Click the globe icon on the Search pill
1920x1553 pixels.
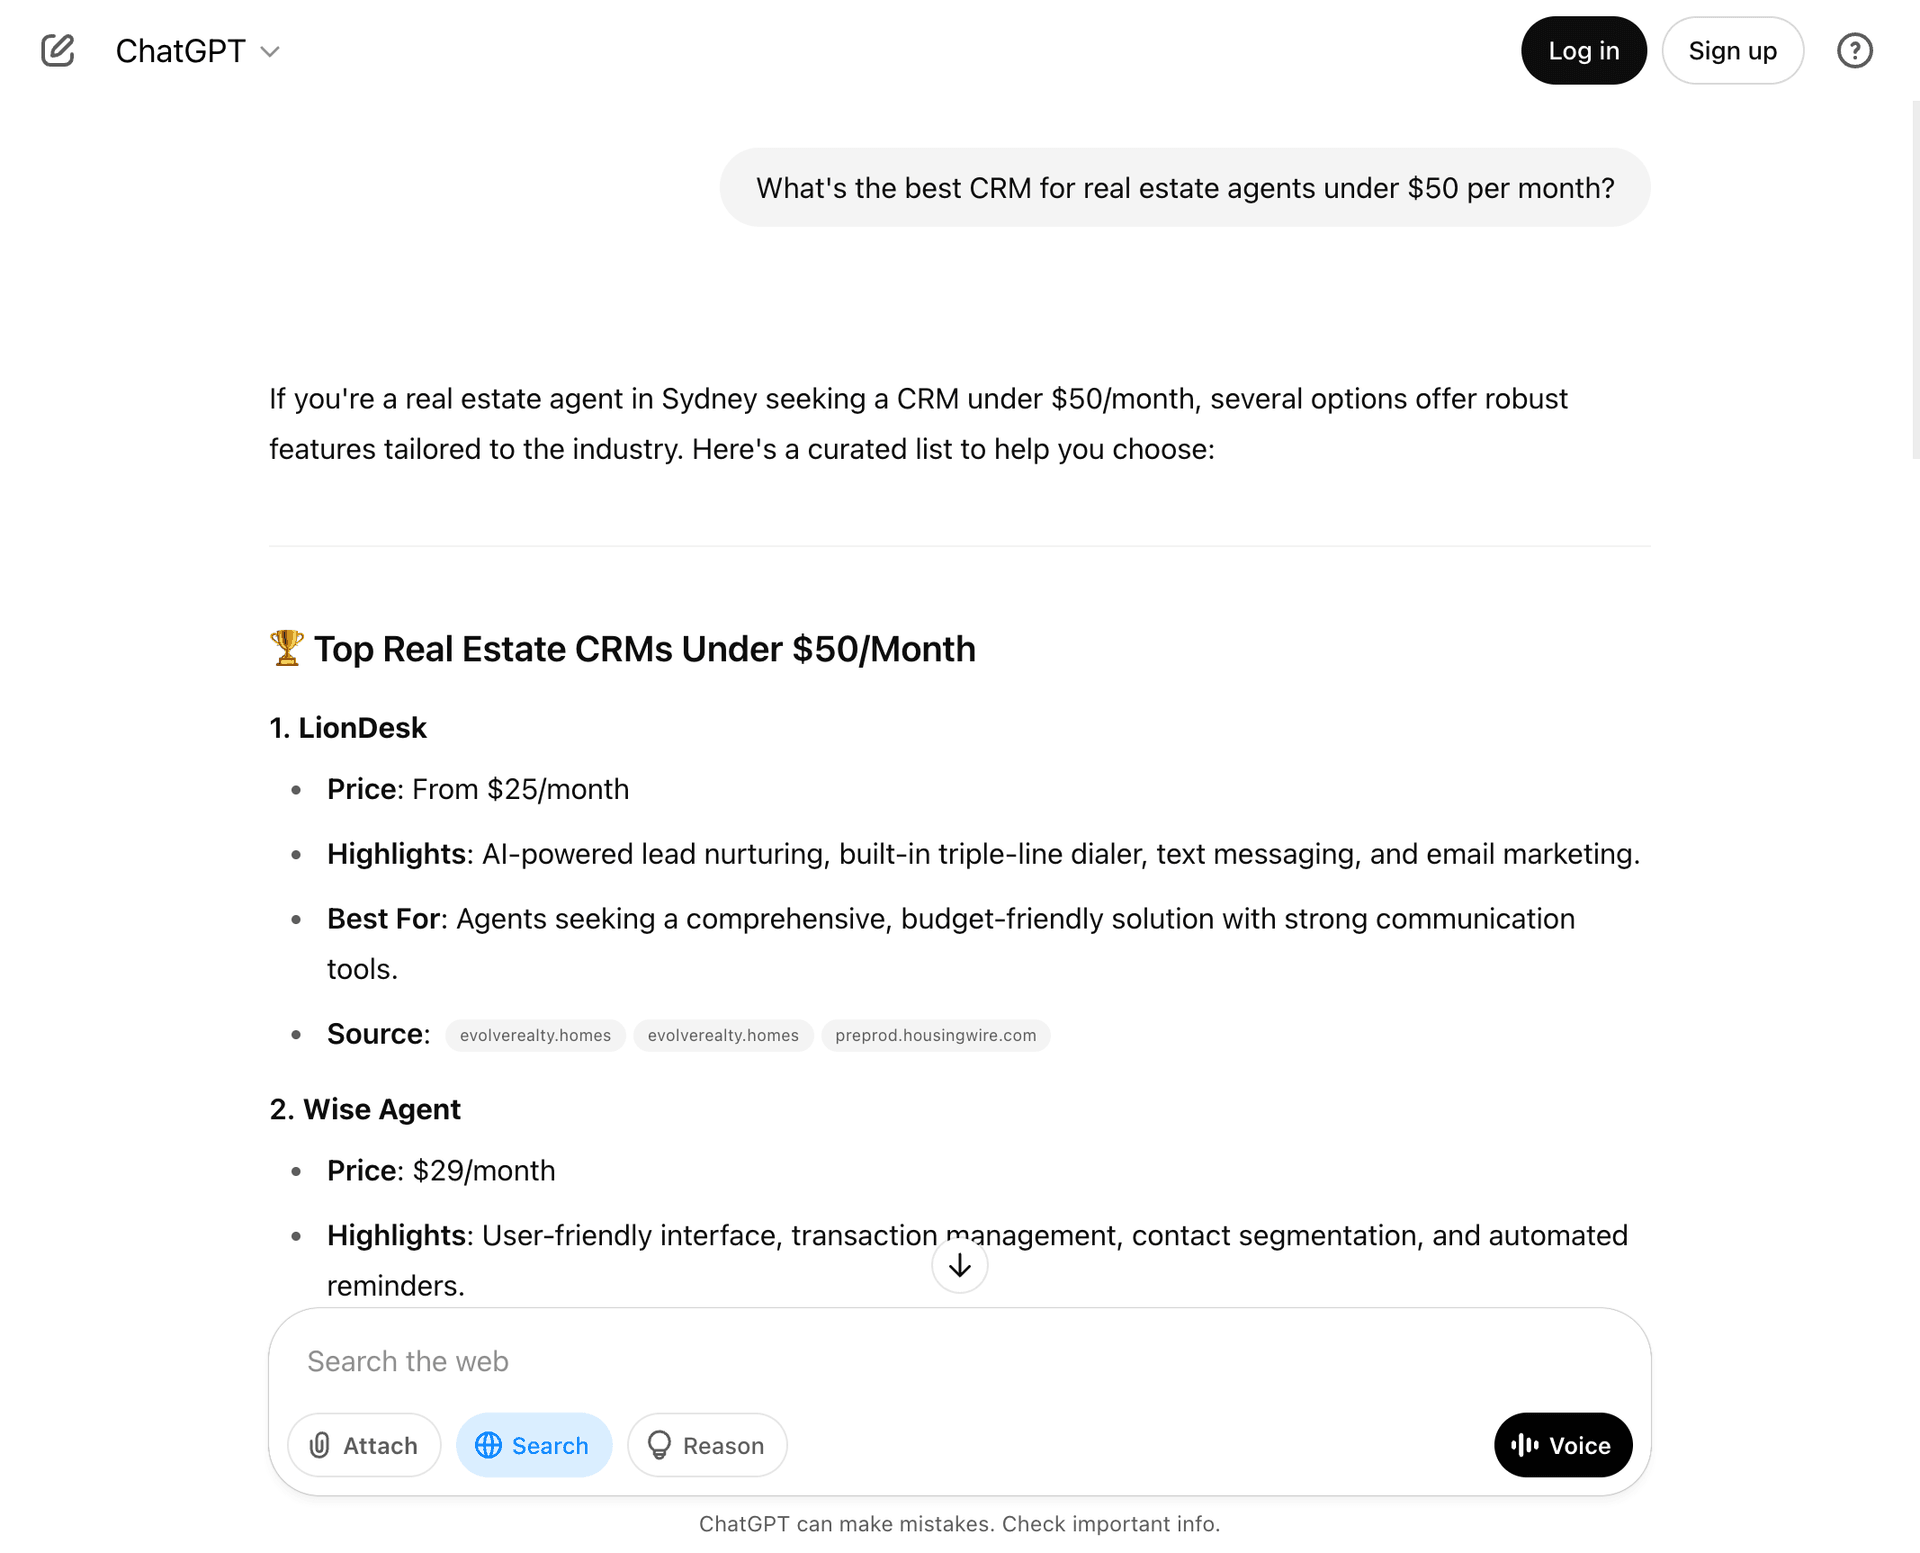(x=489, y=1445)
